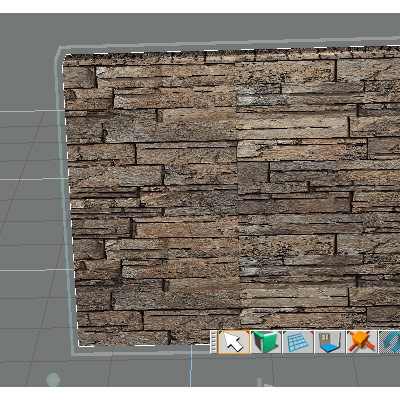
Task: Open the room with door tool
Action: (x=330, y=342)
